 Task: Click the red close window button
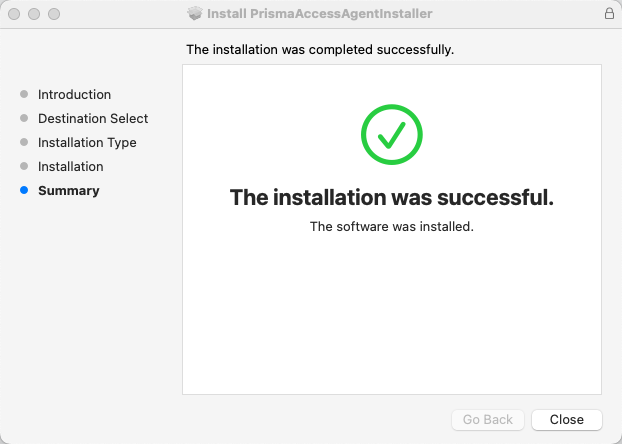(14, 14)
